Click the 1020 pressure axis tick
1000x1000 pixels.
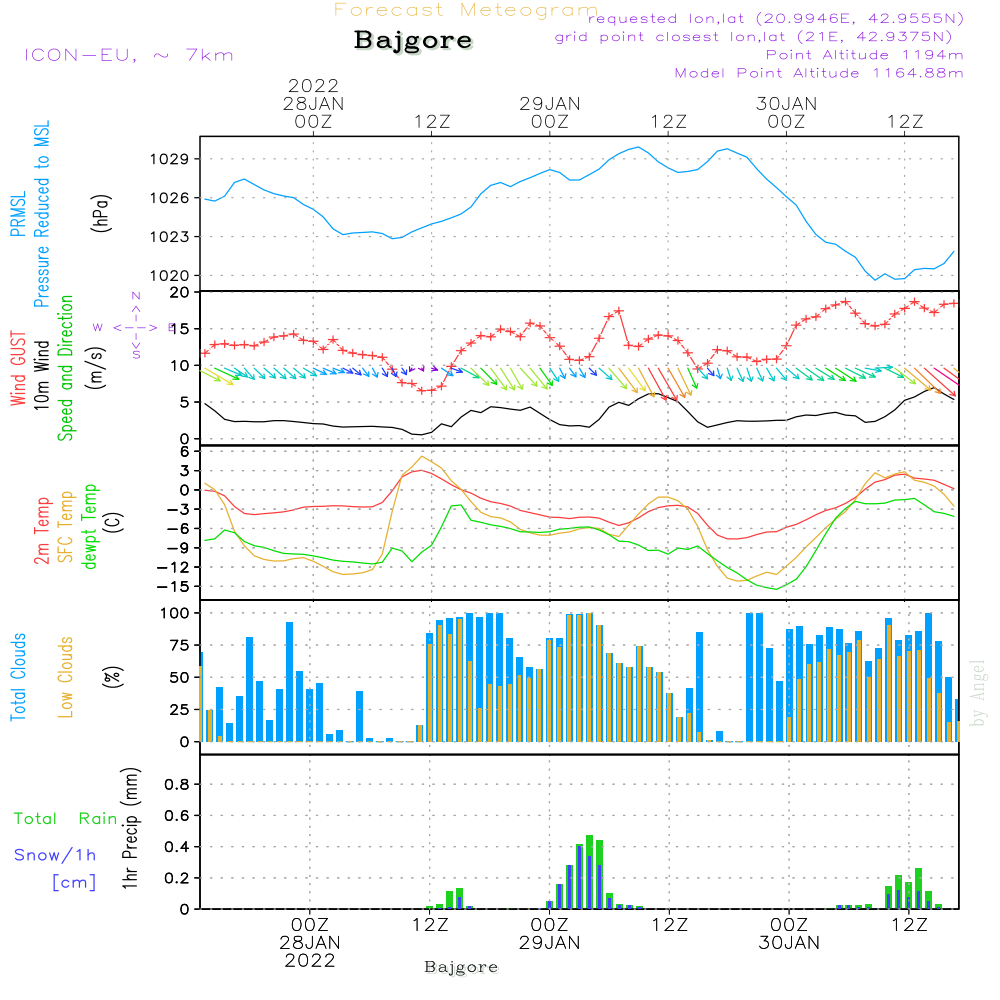pyautogui.click(x=170, y=276)
